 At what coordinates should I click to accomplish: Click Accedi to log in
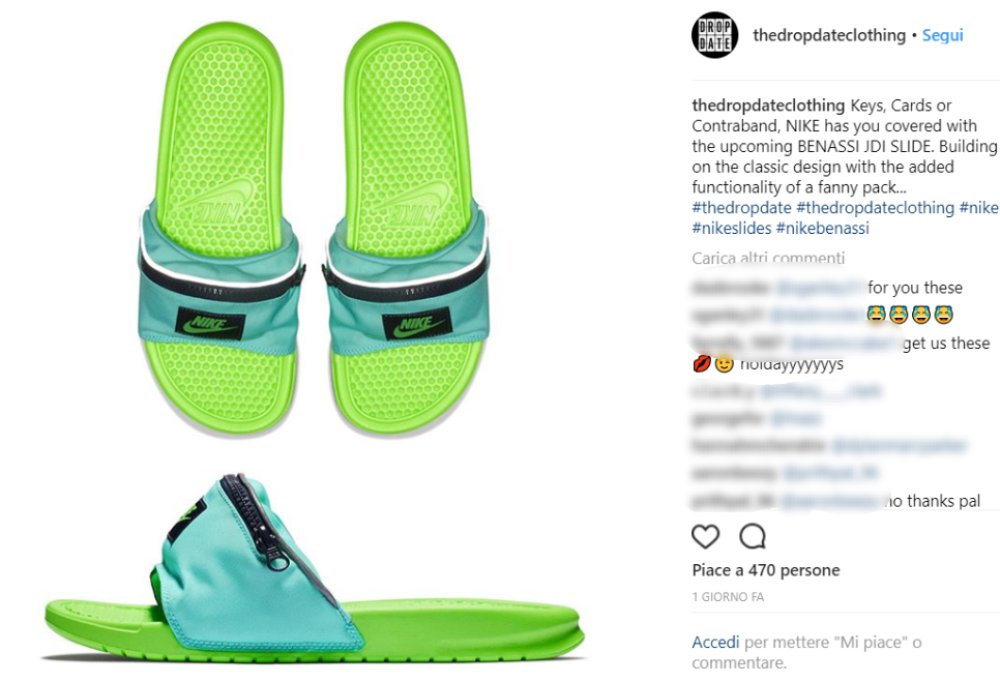[x=716, y=642]
